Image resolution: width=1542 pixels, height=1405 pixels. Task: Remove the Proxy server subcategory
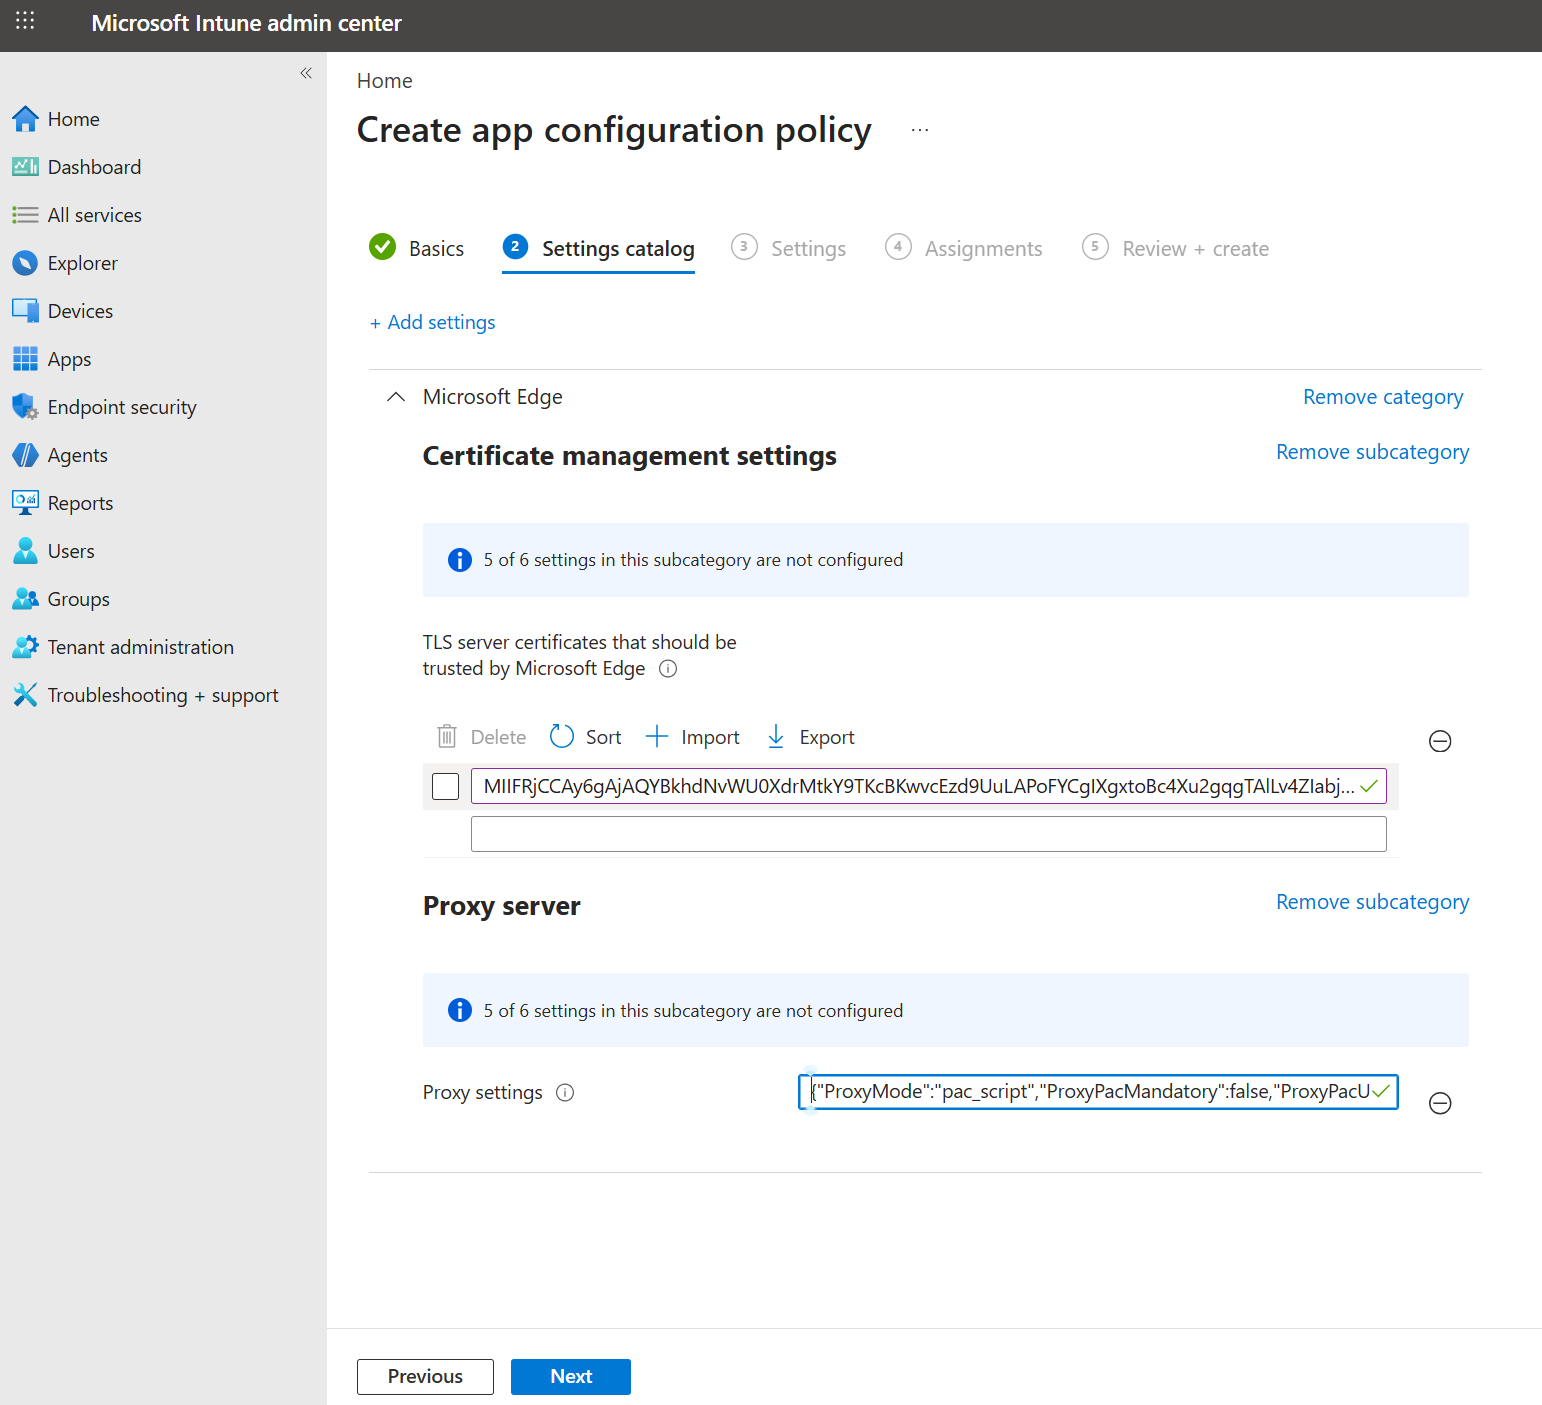[x=1372, y=902]
